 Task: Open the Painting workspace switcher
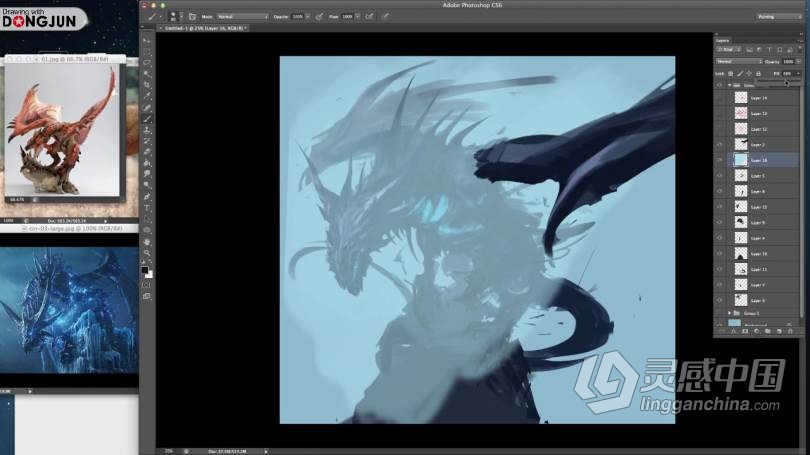pos(779,17)
